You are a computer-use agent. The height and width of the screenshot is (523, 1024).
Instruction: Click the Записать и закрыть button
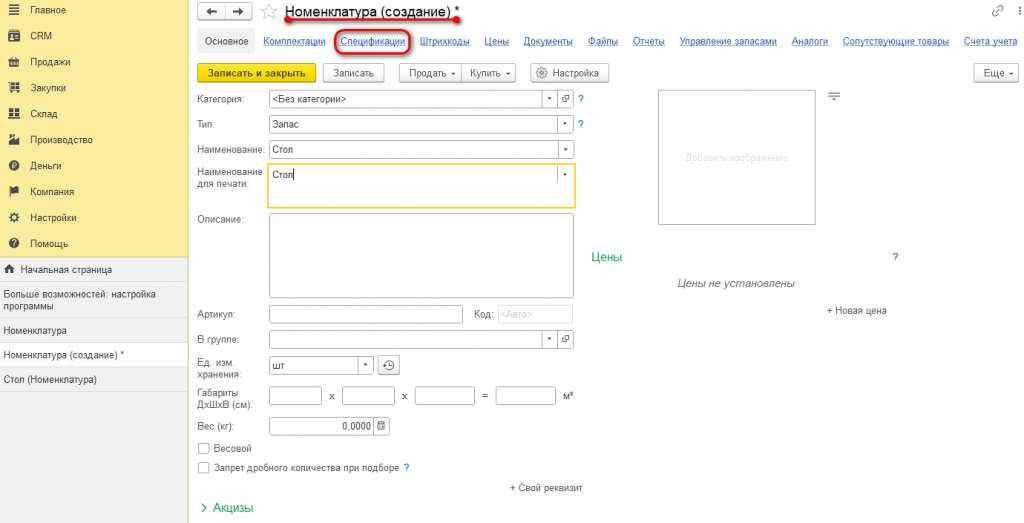257,73
